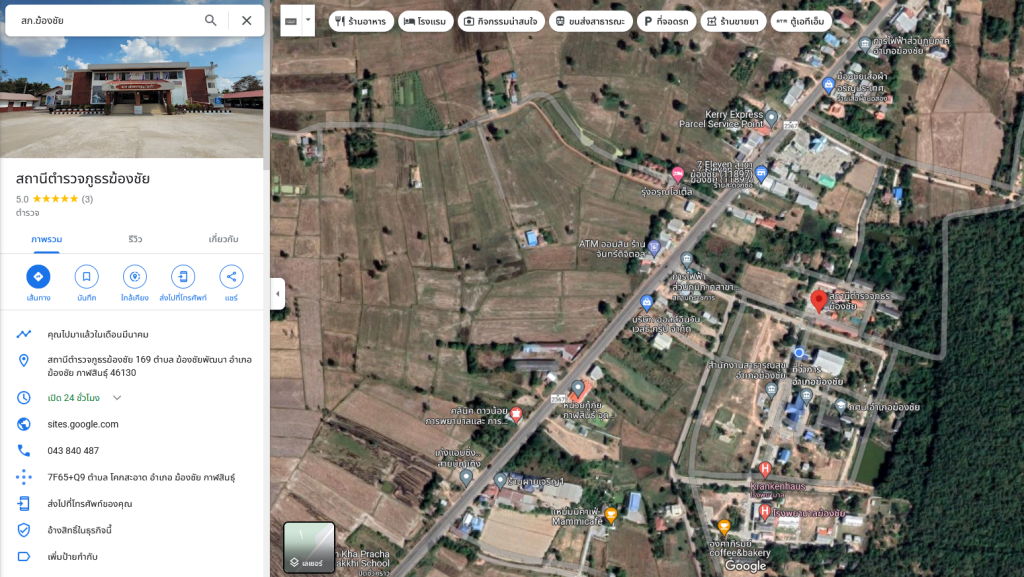Open the sites.google.com website link
The width and height of the screenshot is (1024, 577).
pos(83,424)
